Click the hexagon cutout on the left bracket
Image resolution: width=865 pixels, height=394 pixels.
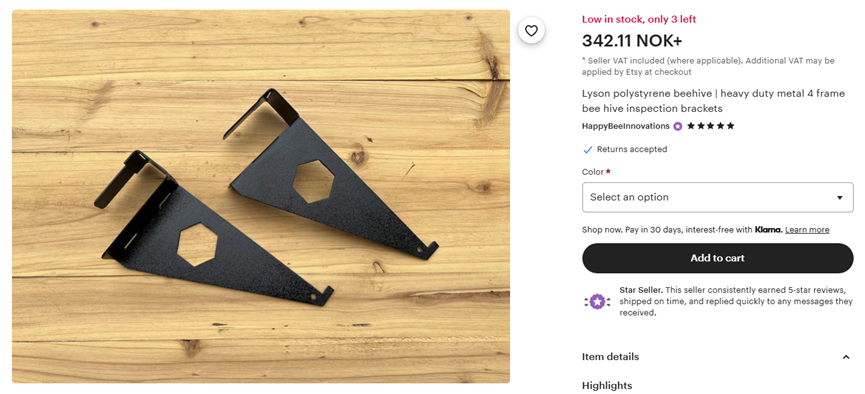pyautogui.click(x=198, y=244)
